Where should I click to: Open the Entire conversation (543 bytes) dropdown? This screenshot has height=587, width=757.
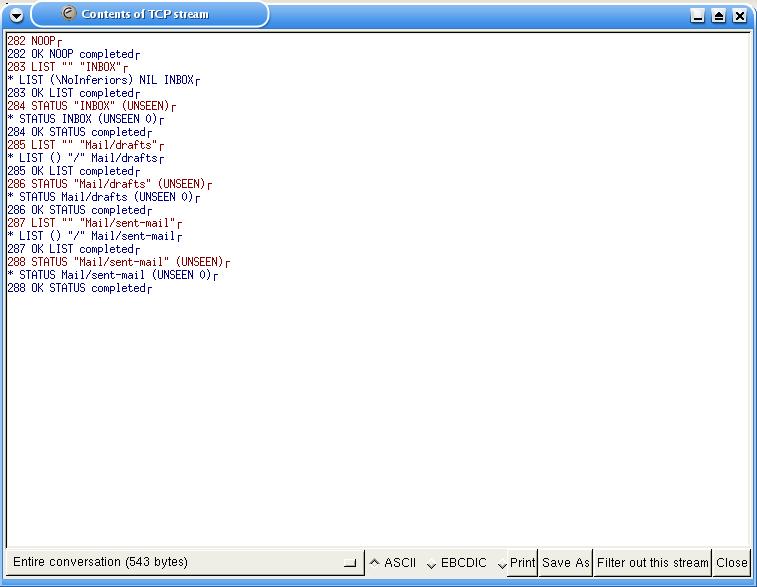click(x=184, y=562)
